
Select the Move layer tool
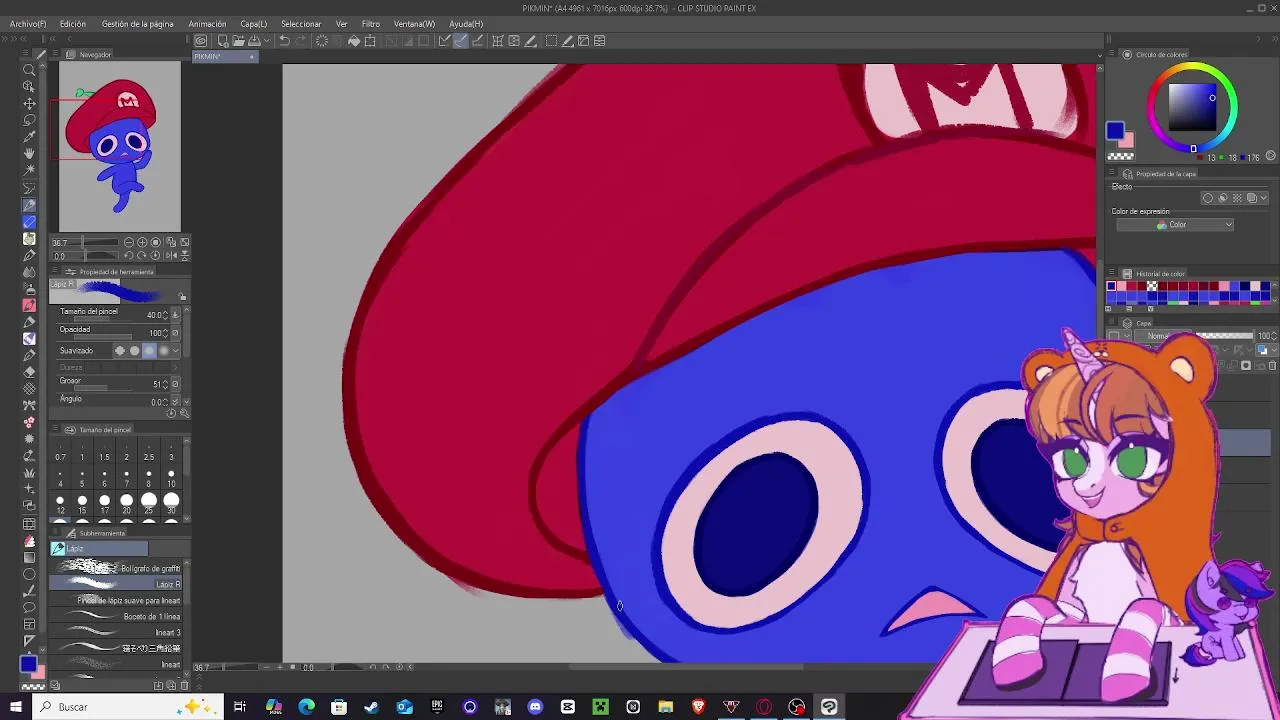click(x=29, y=103)
